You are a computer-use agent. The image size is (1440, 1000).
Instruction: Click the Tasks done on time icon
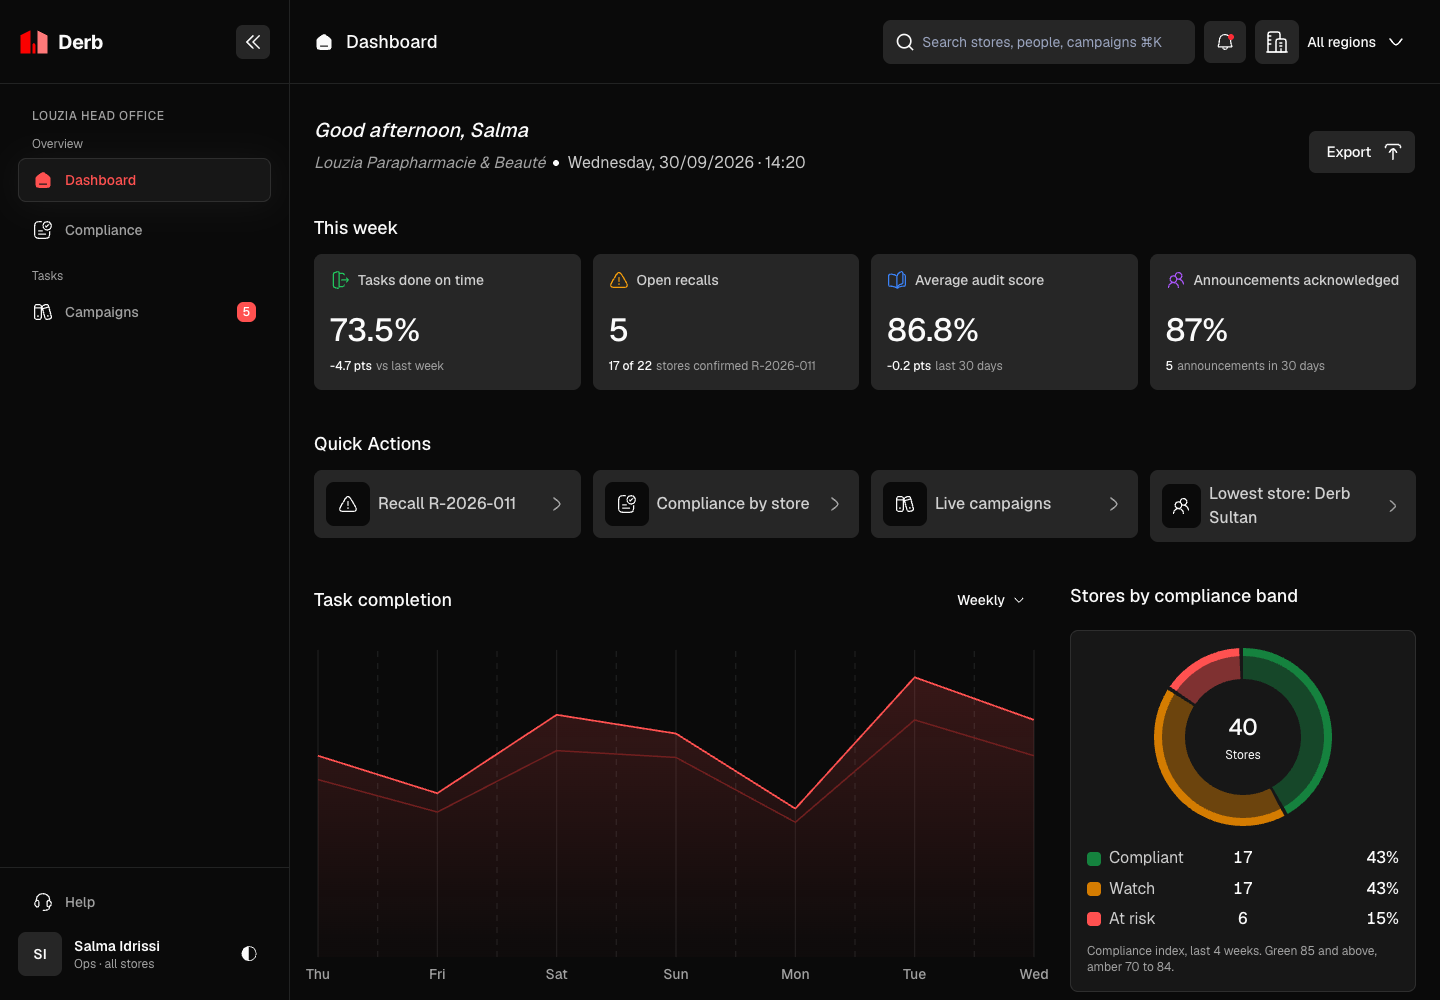(x=340, y=280)
